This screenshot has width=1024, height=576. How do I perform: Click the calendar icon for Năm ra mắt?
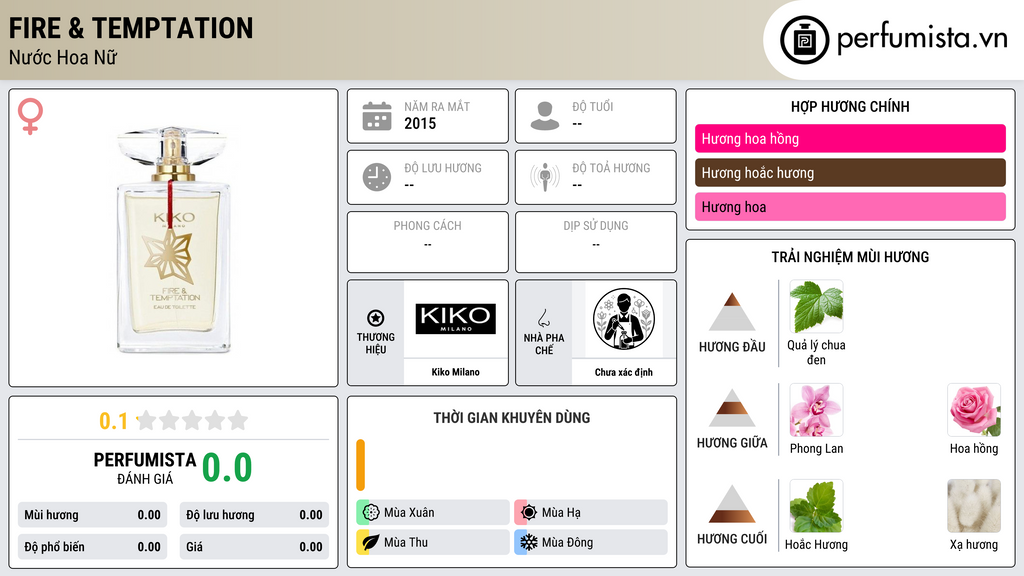377,116
